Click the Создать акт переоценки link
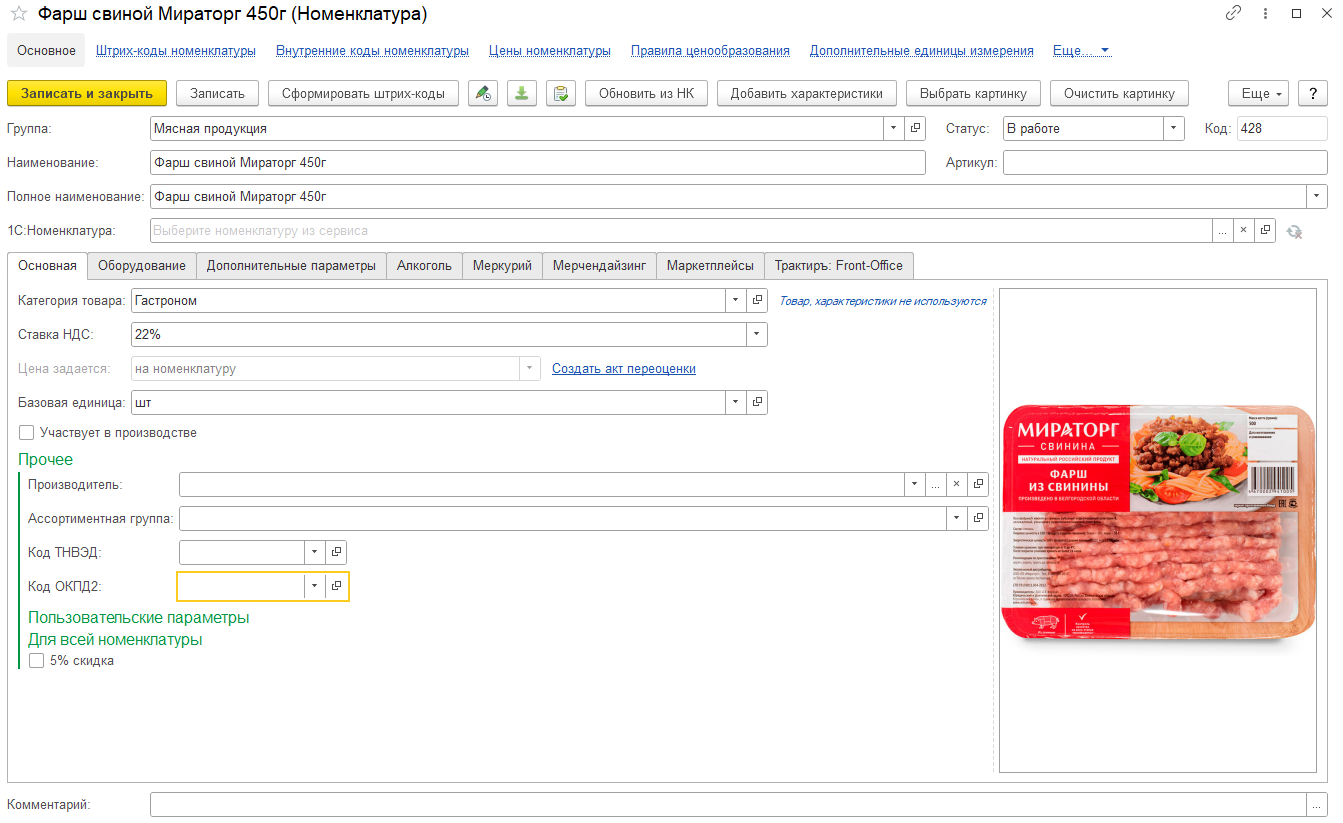Viewport: 1343px width, 823px height. point(624,369)
